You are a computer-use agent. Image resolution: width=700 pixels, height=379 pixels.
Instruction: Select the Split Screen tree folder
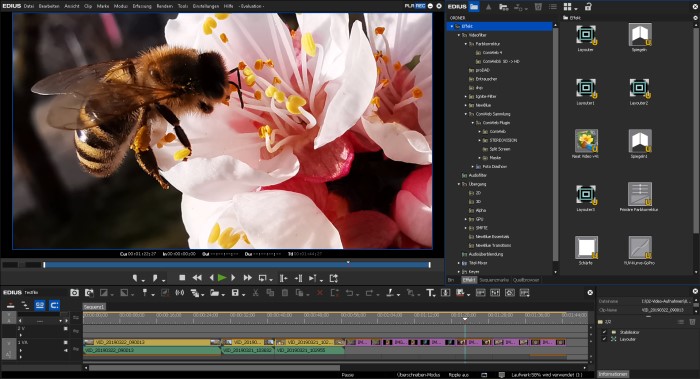point(496,149)
